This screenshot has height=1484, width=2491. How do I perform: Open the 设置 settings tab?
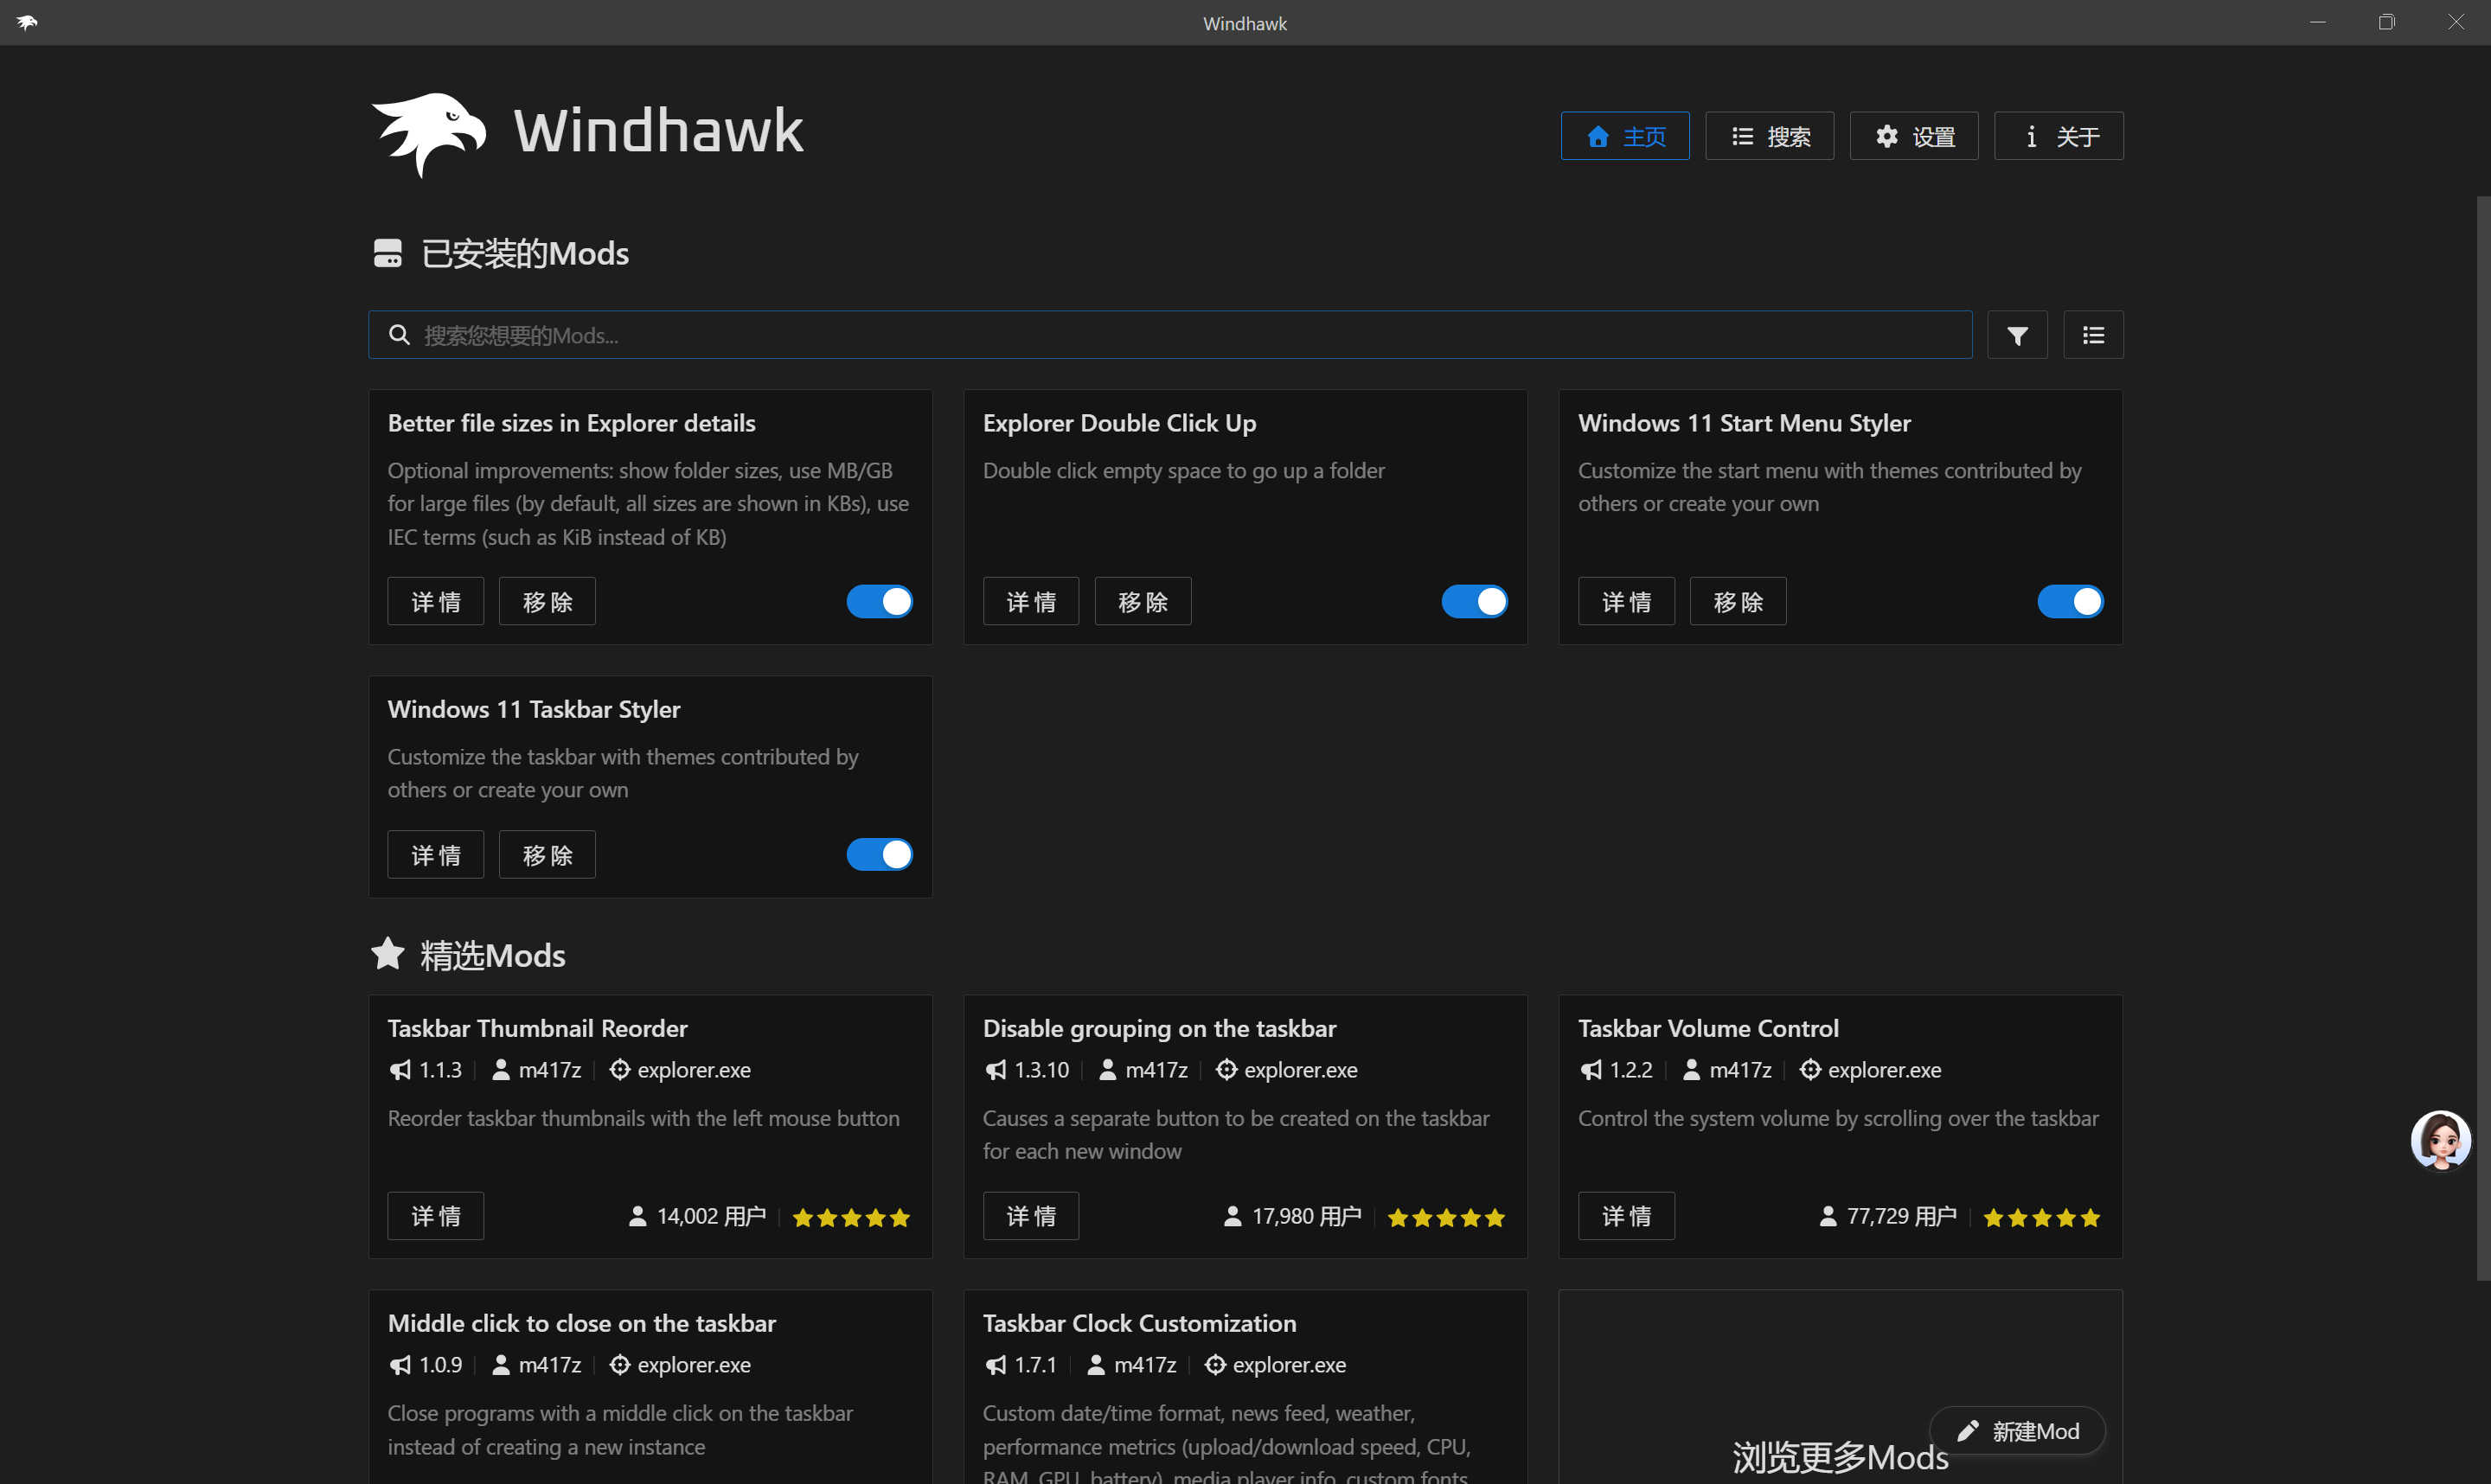tap(1913, 136)
